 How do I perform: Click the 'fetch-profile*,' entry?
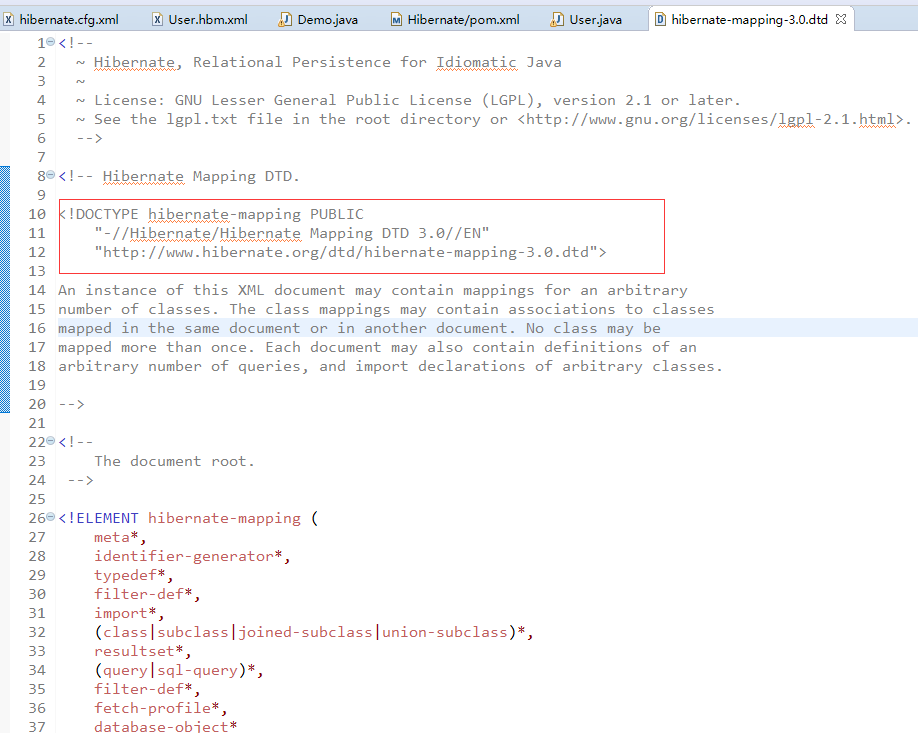[x=160, y=708]
